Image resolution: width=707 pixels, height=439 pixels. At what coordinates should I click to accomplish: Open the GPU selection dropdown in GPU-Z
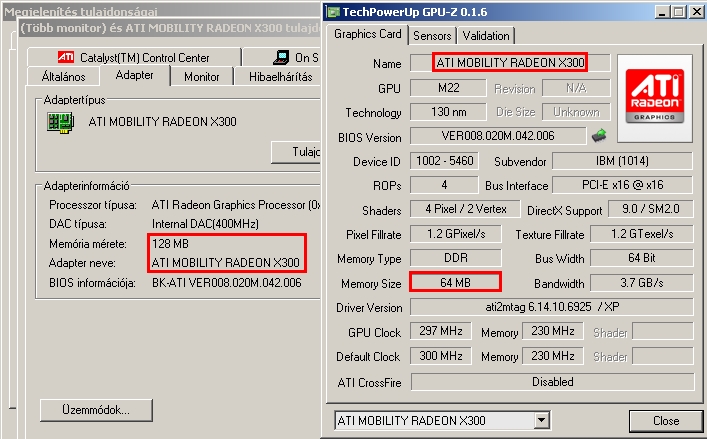pyautogui.click(x=542, y=421)
